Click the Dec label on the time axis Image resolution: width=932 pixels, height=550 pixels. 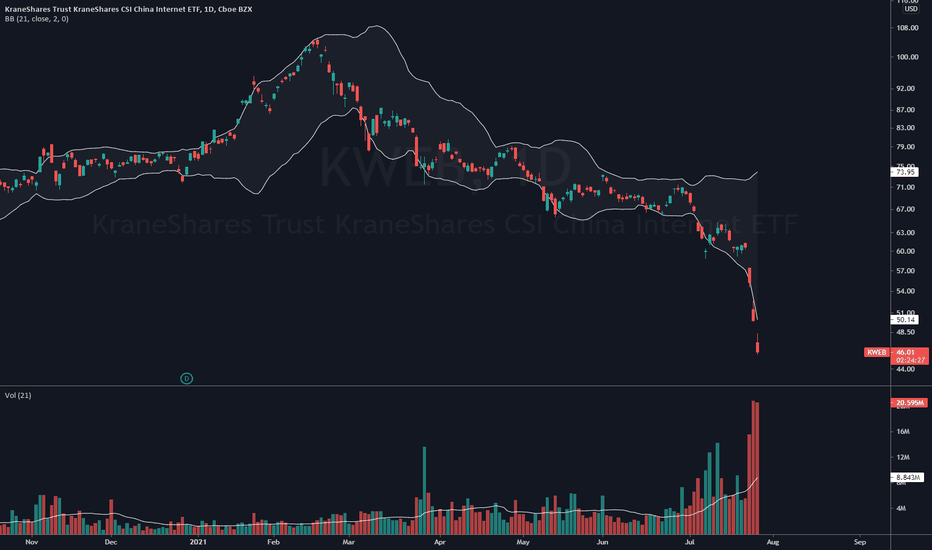click(x=111, y=542)
